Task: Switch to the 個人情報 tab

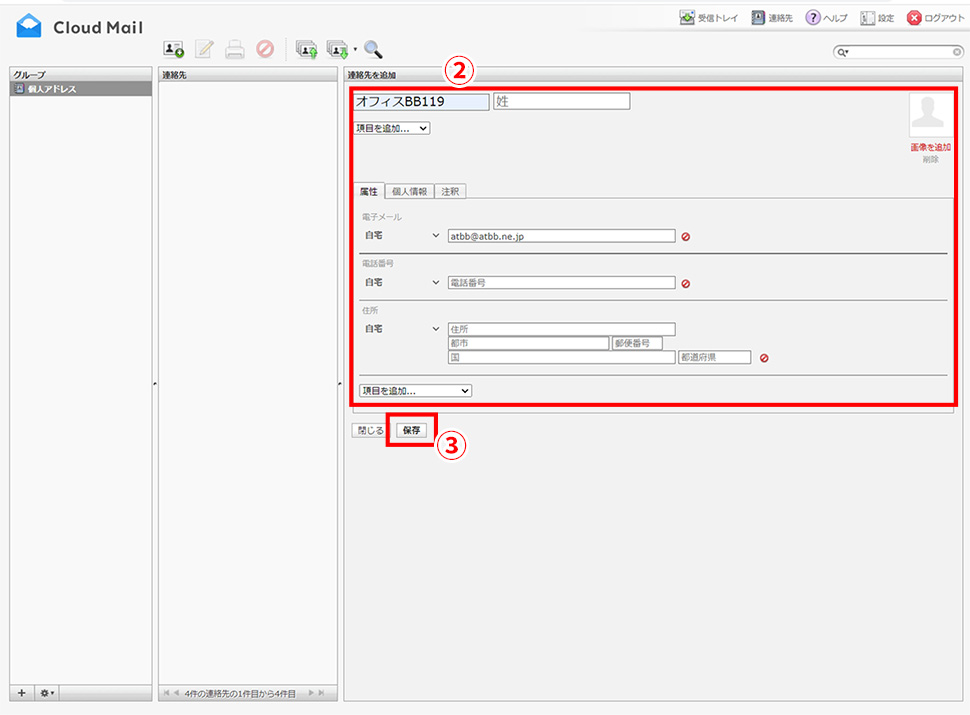Action: click(x=409, y=191)
